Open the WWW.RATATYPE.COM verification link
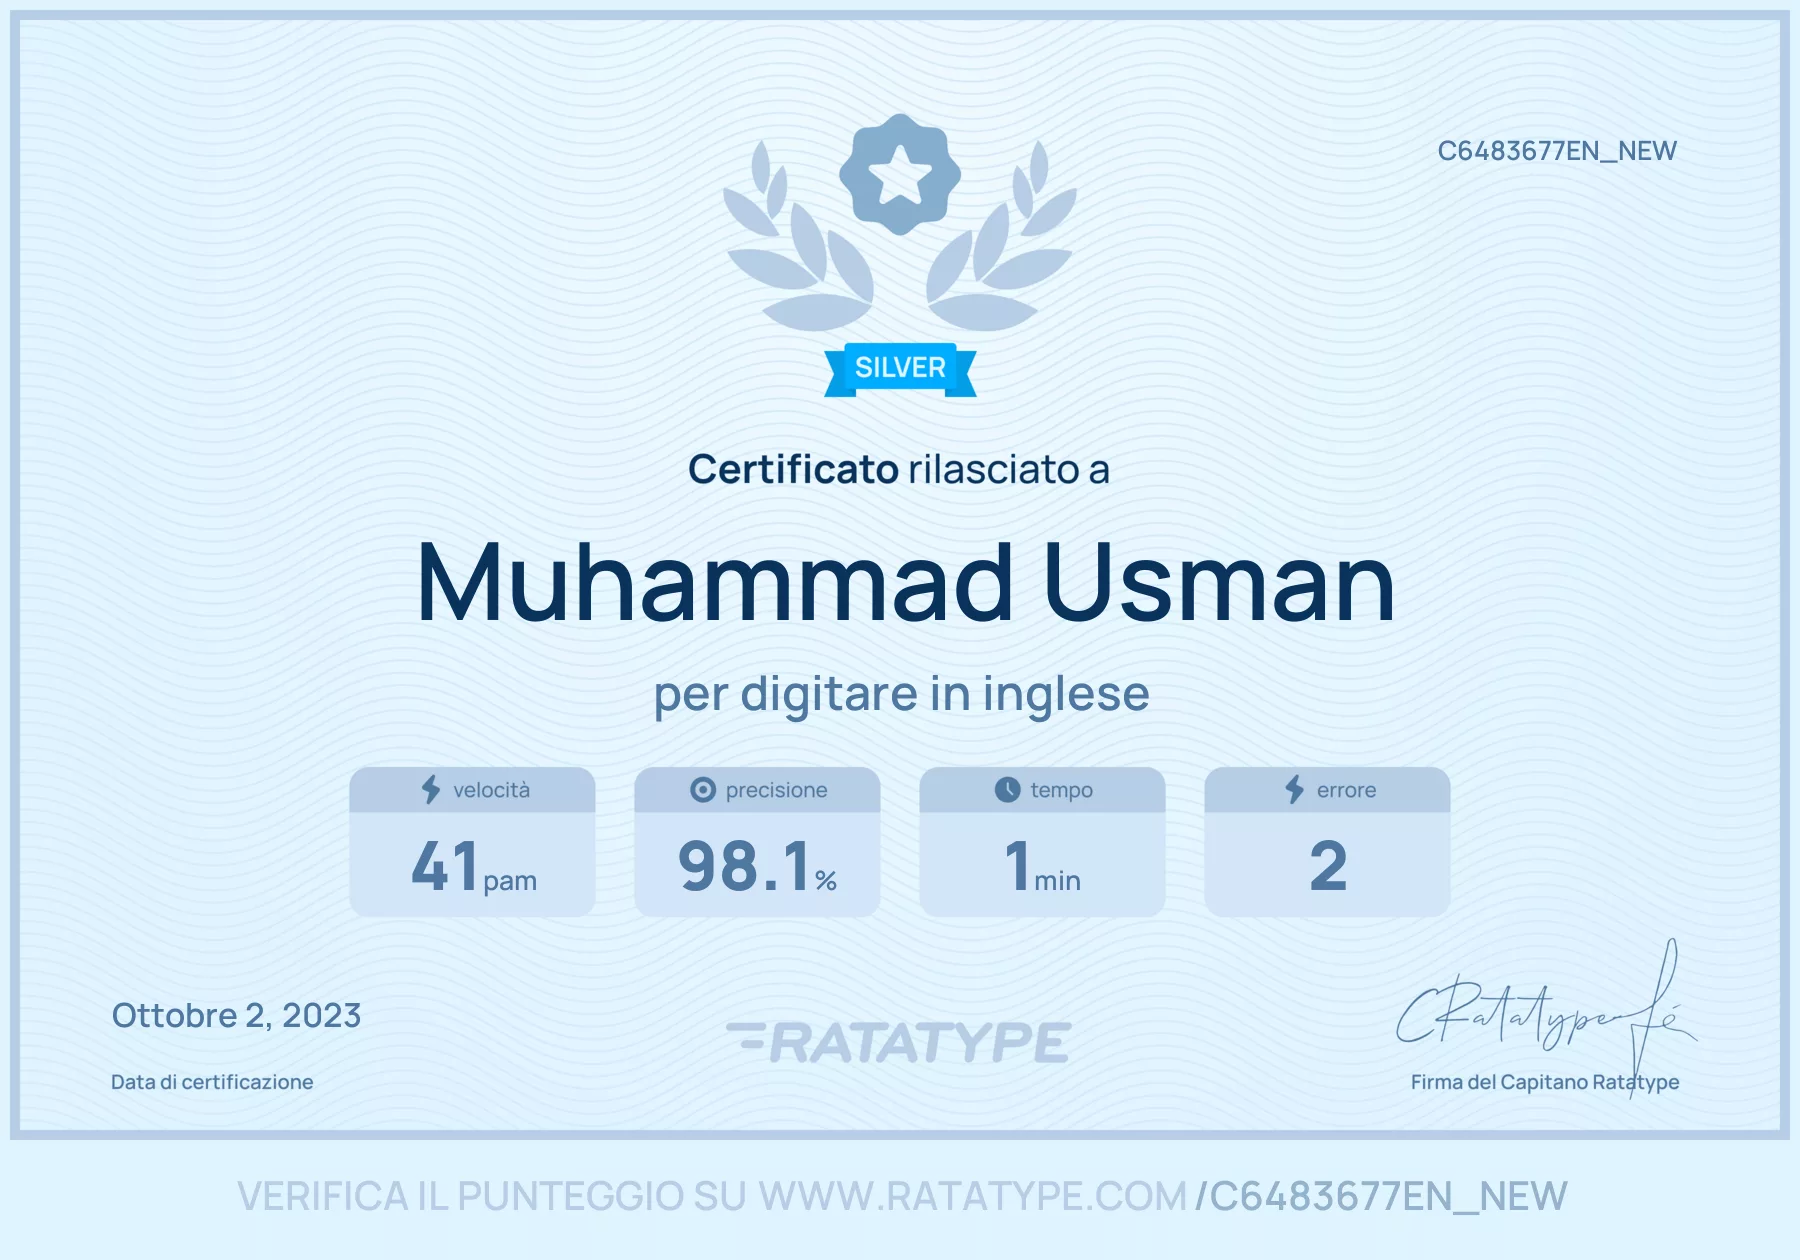This screenshot has height=1260, width=1800. point(973,1197)
